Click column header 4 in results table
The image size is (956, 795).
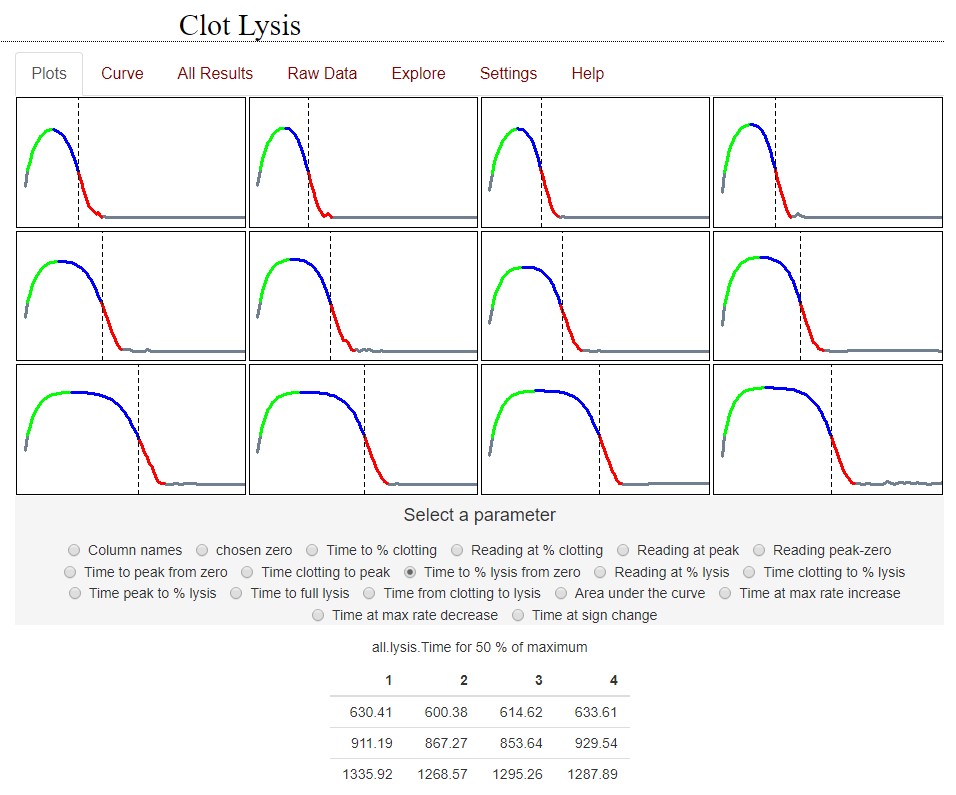tap(613, 680)
